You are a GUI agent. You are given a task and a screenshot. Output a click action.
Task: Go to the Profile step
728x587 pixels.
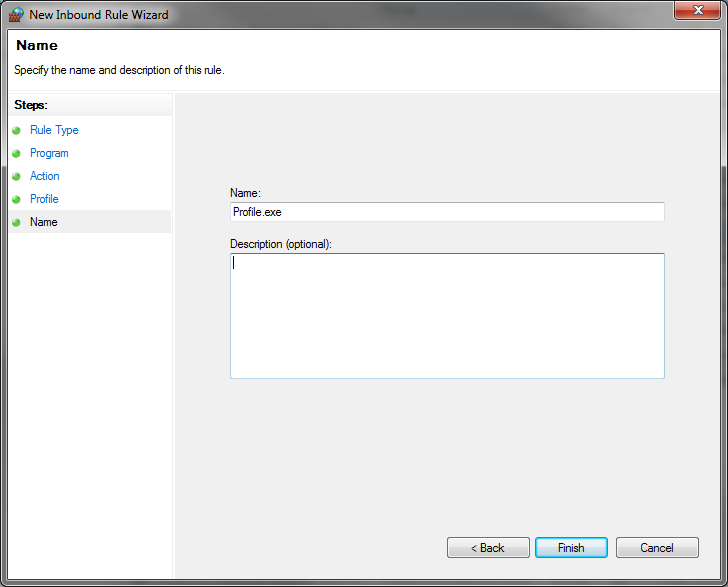44,199
